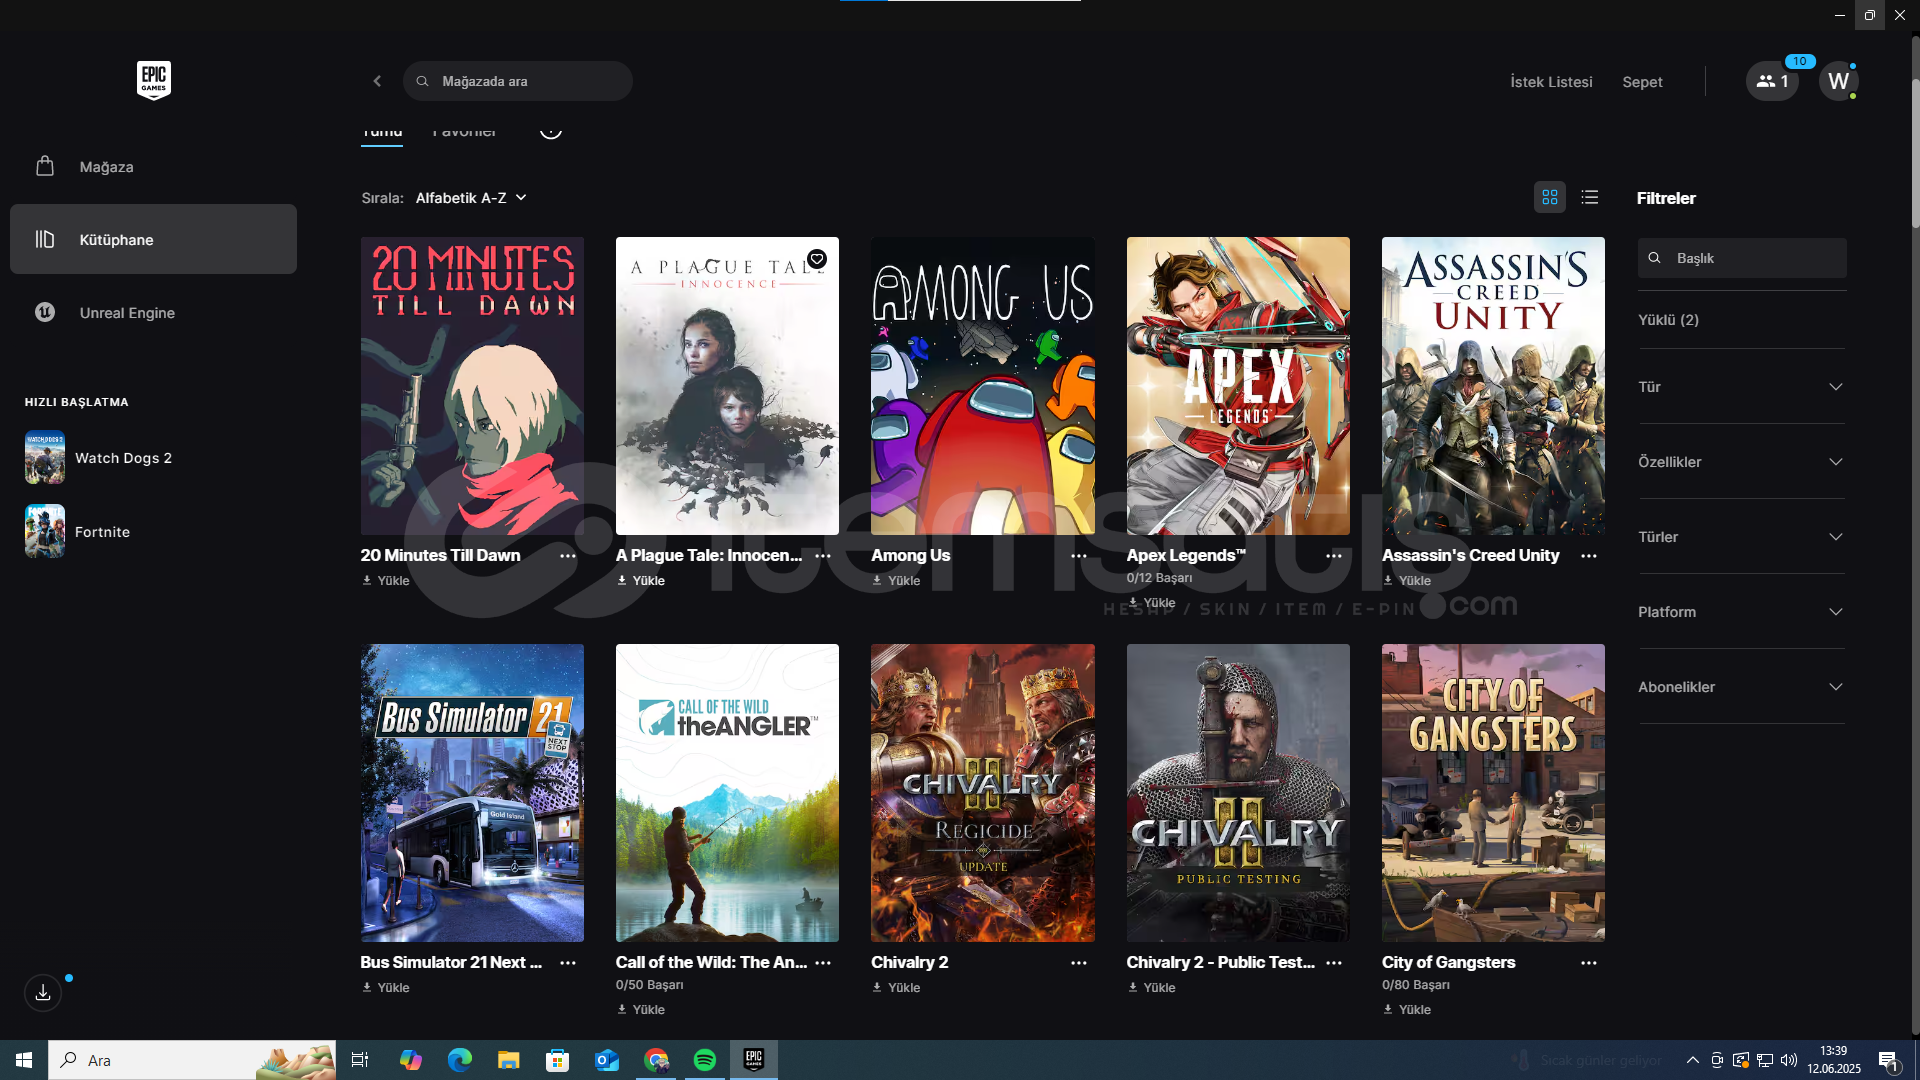Open more options for Apex Legends
The height and width of the screenshot is (1080, 1920).
click(x=1334, y=556)
